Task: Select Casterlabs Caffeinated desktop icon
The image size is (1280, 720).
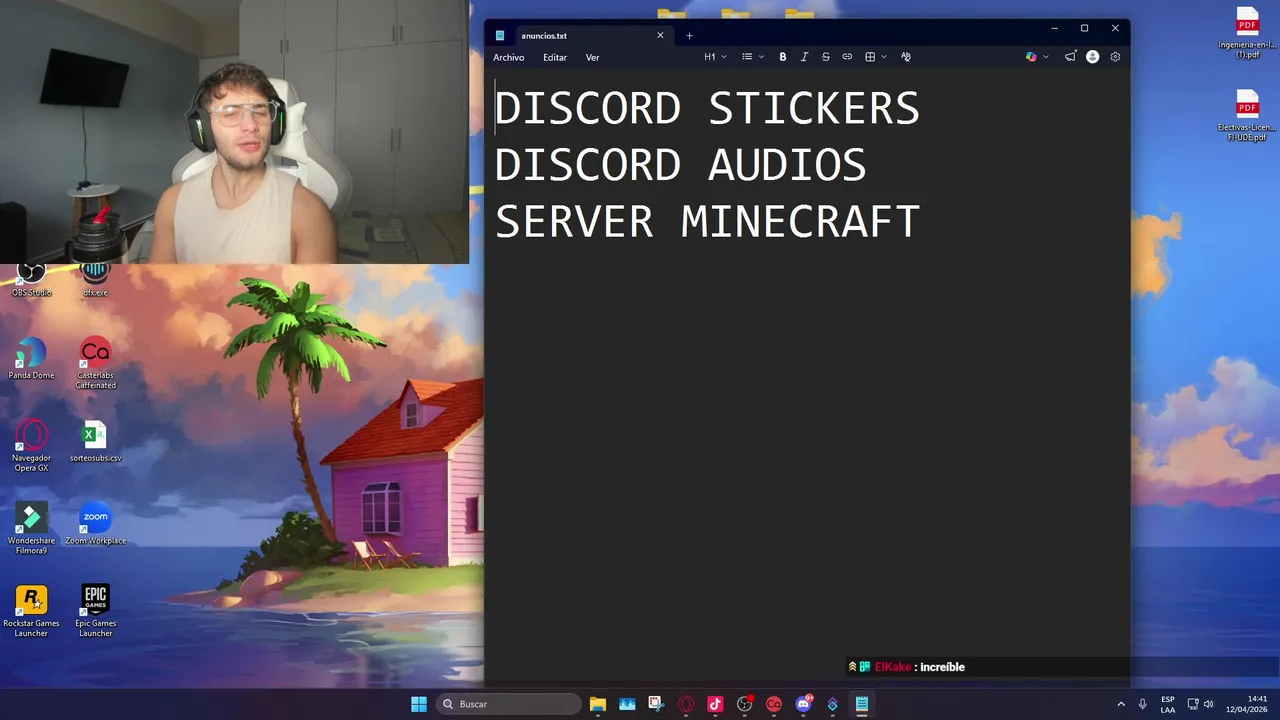Action: (95, 362)
